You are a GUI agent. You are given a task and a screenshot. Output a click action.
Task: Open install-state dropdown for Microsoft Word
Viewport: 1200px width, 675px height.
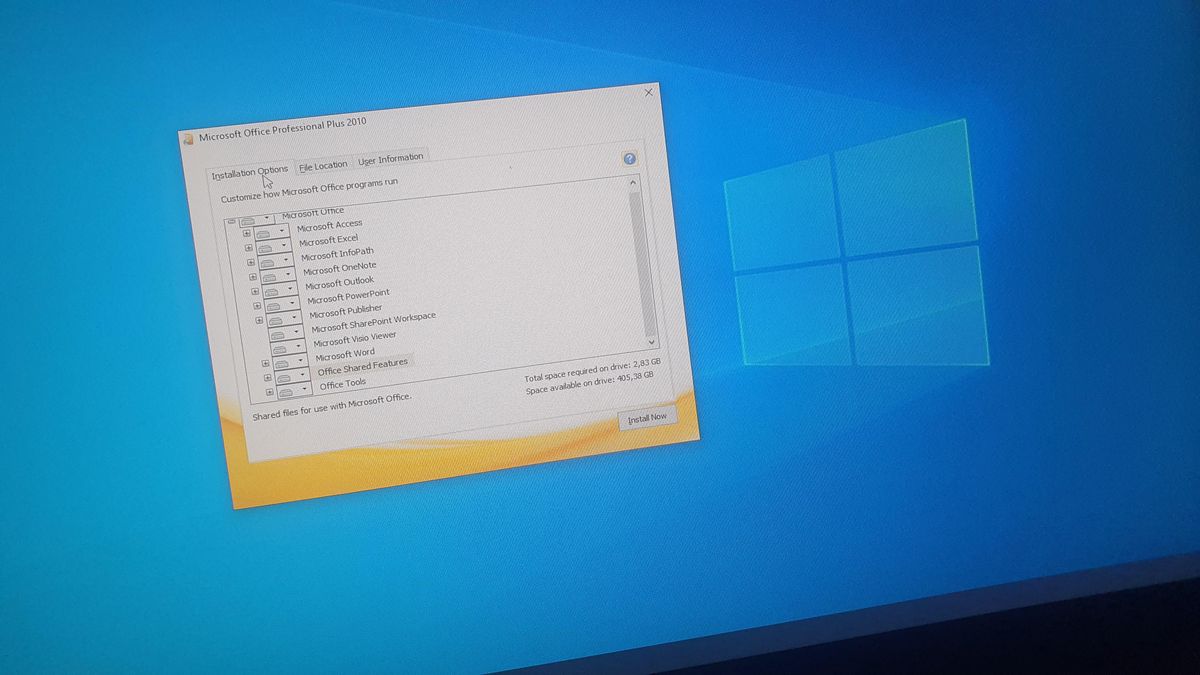pyautogui.click(x=291, y=360)
